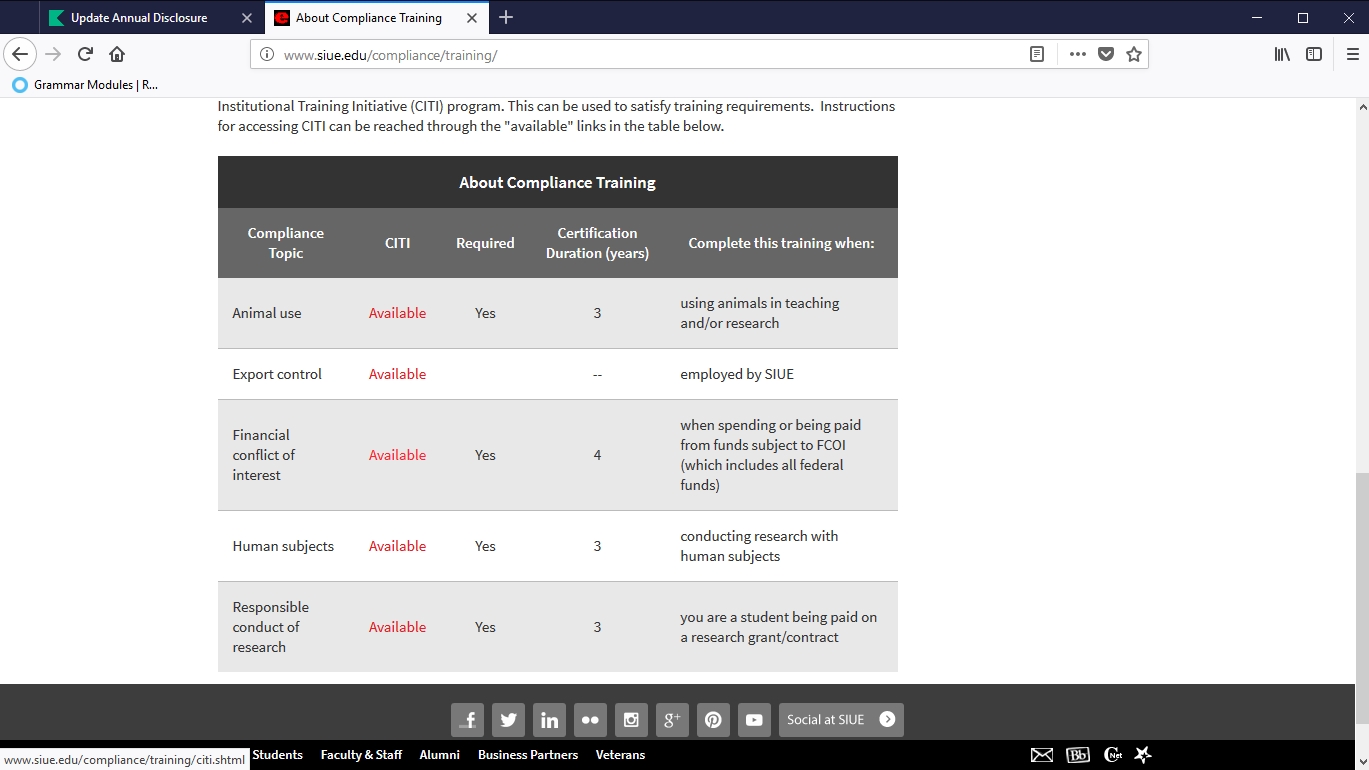Open the YouTube social icon
This screenshot has width=1369, height=770.
[x=754, y=720]
